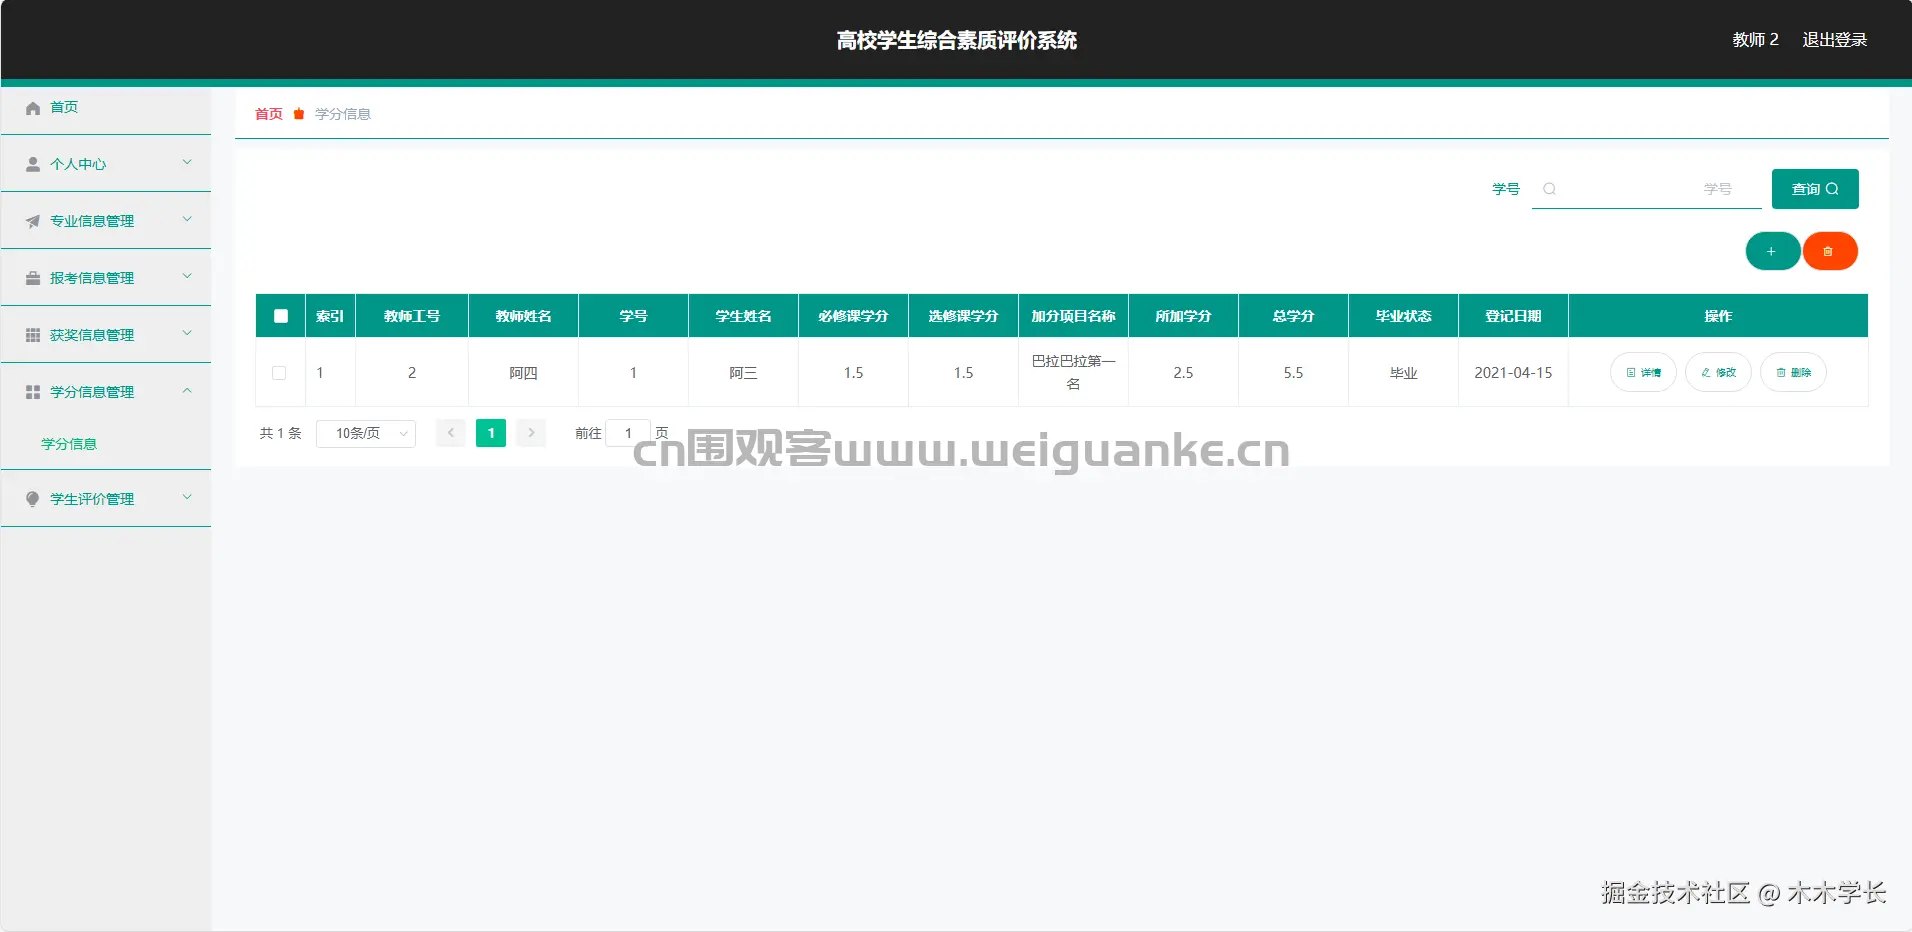
Task: Click the 教师工号 column header
Action: (x=412, y=316)
